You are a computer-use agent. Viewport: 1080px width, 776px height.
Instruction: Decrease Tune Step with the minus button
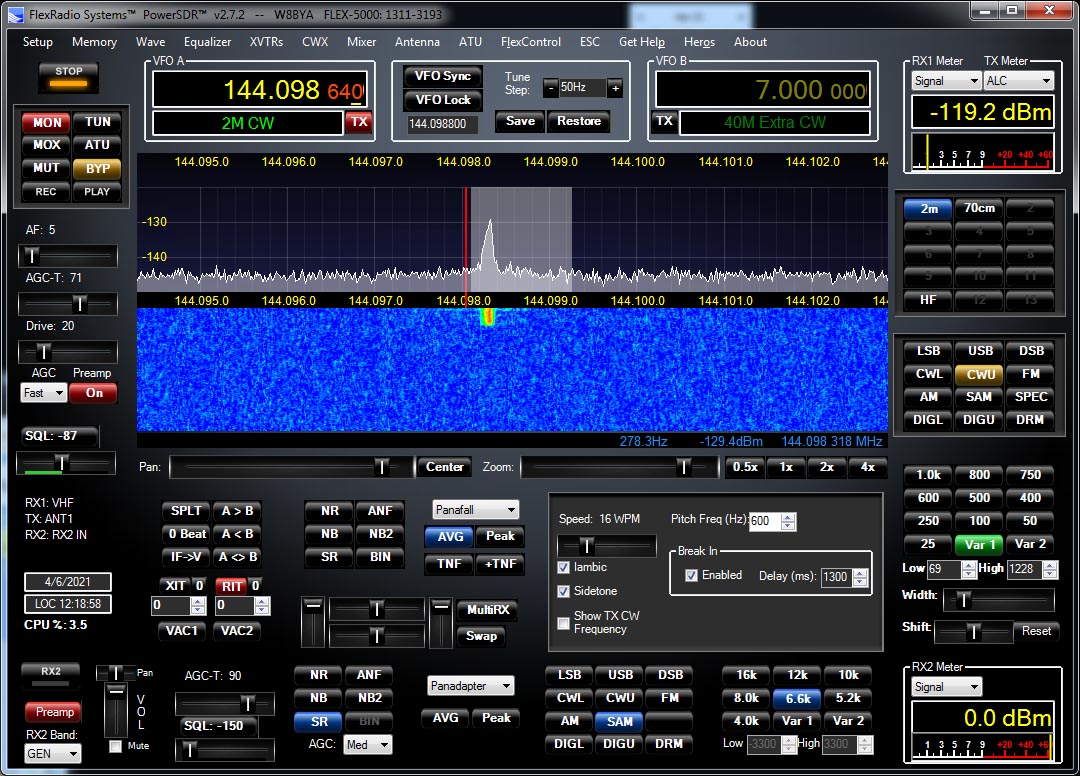point(550,87)
